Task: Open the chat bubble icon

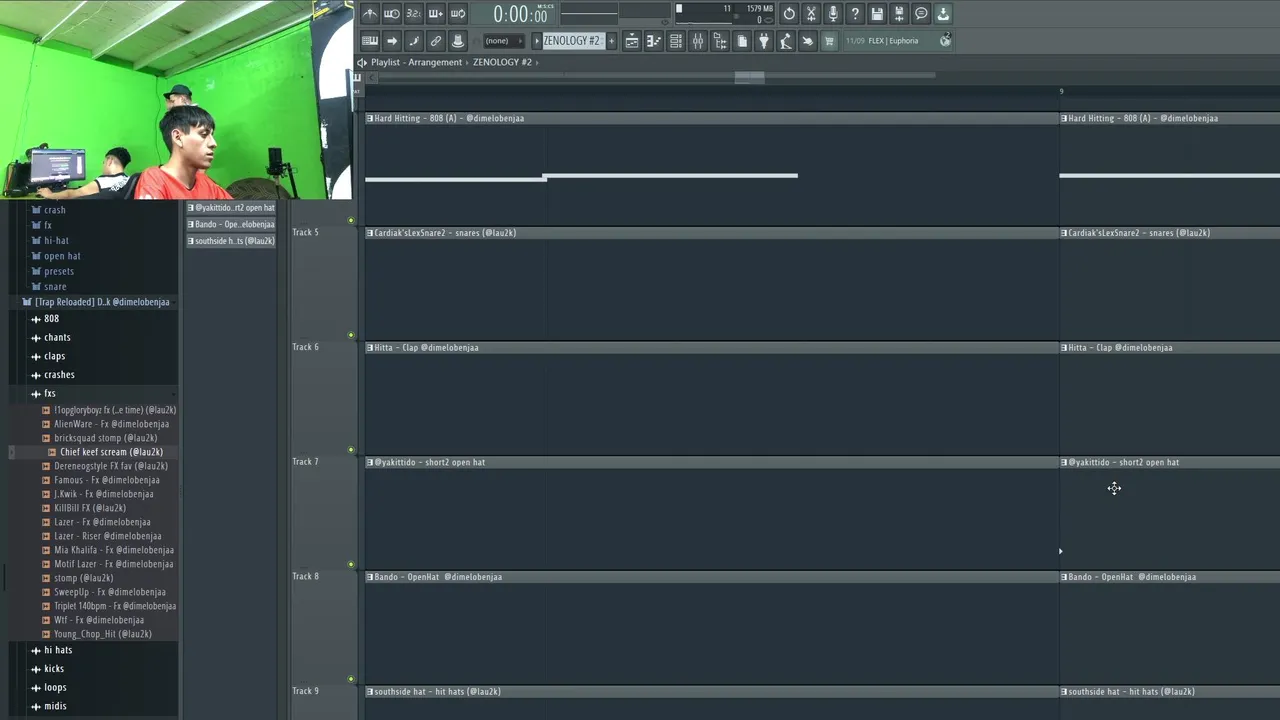Action: [921, 14]
